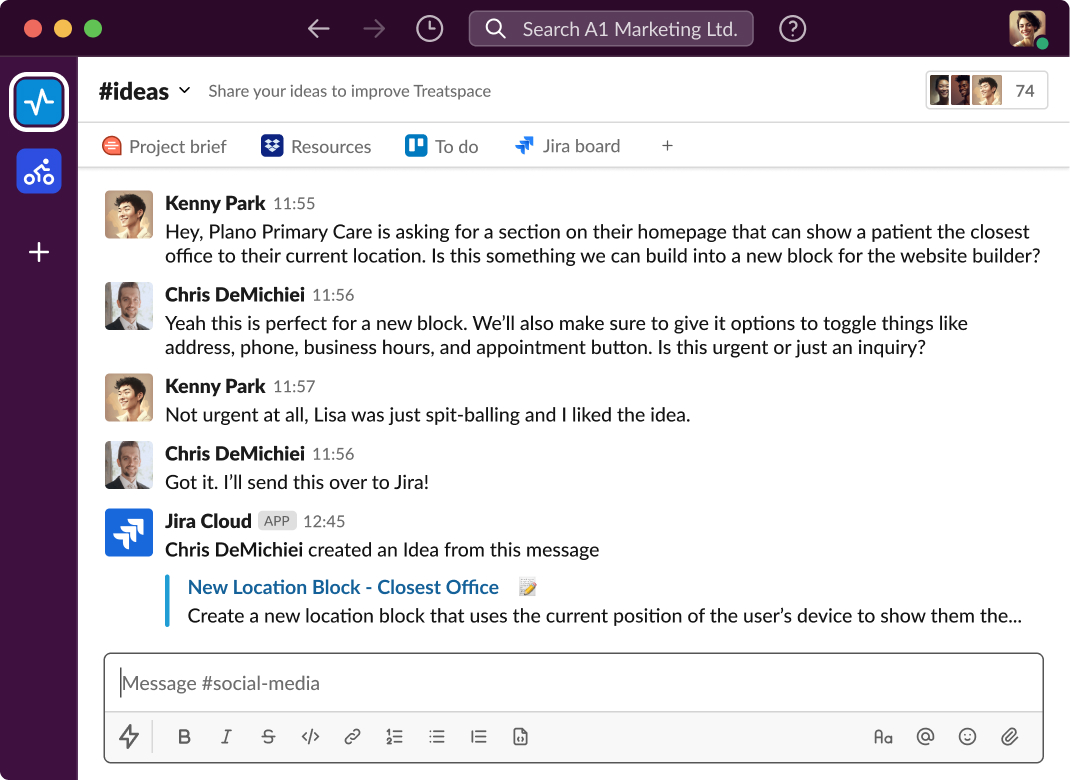1070x780 pixels.
Task: Toggle strikethrough formatting
Action: pyautogui.click(x=268, y=736)
